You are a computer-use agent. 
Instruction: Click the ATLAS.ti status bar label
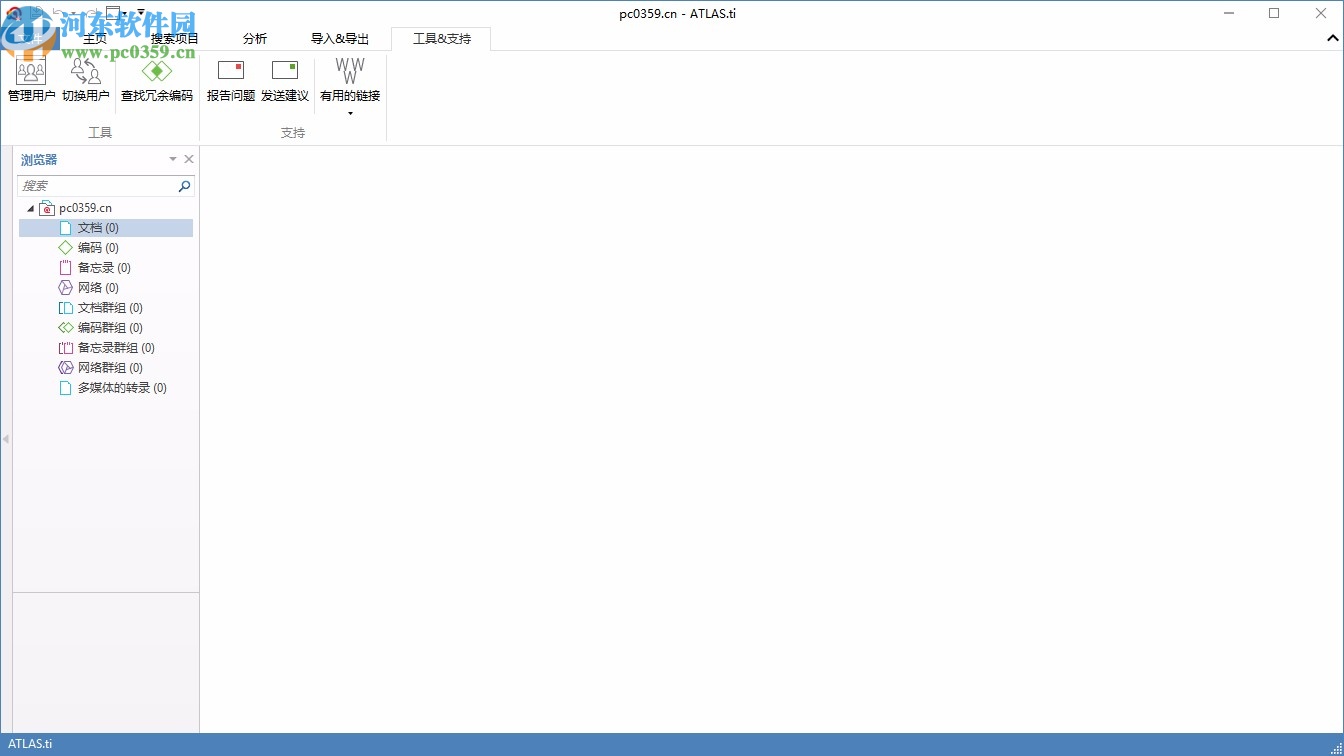[x=30, y=744]
